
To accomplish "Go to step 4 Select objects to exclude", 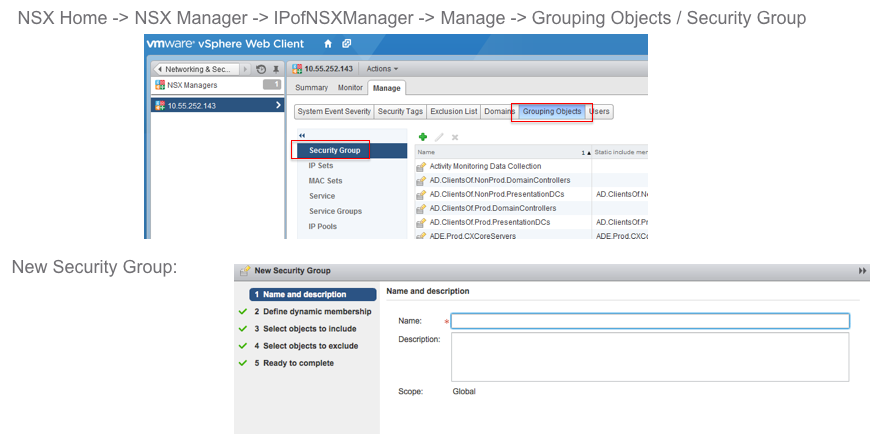I will 306,346.
